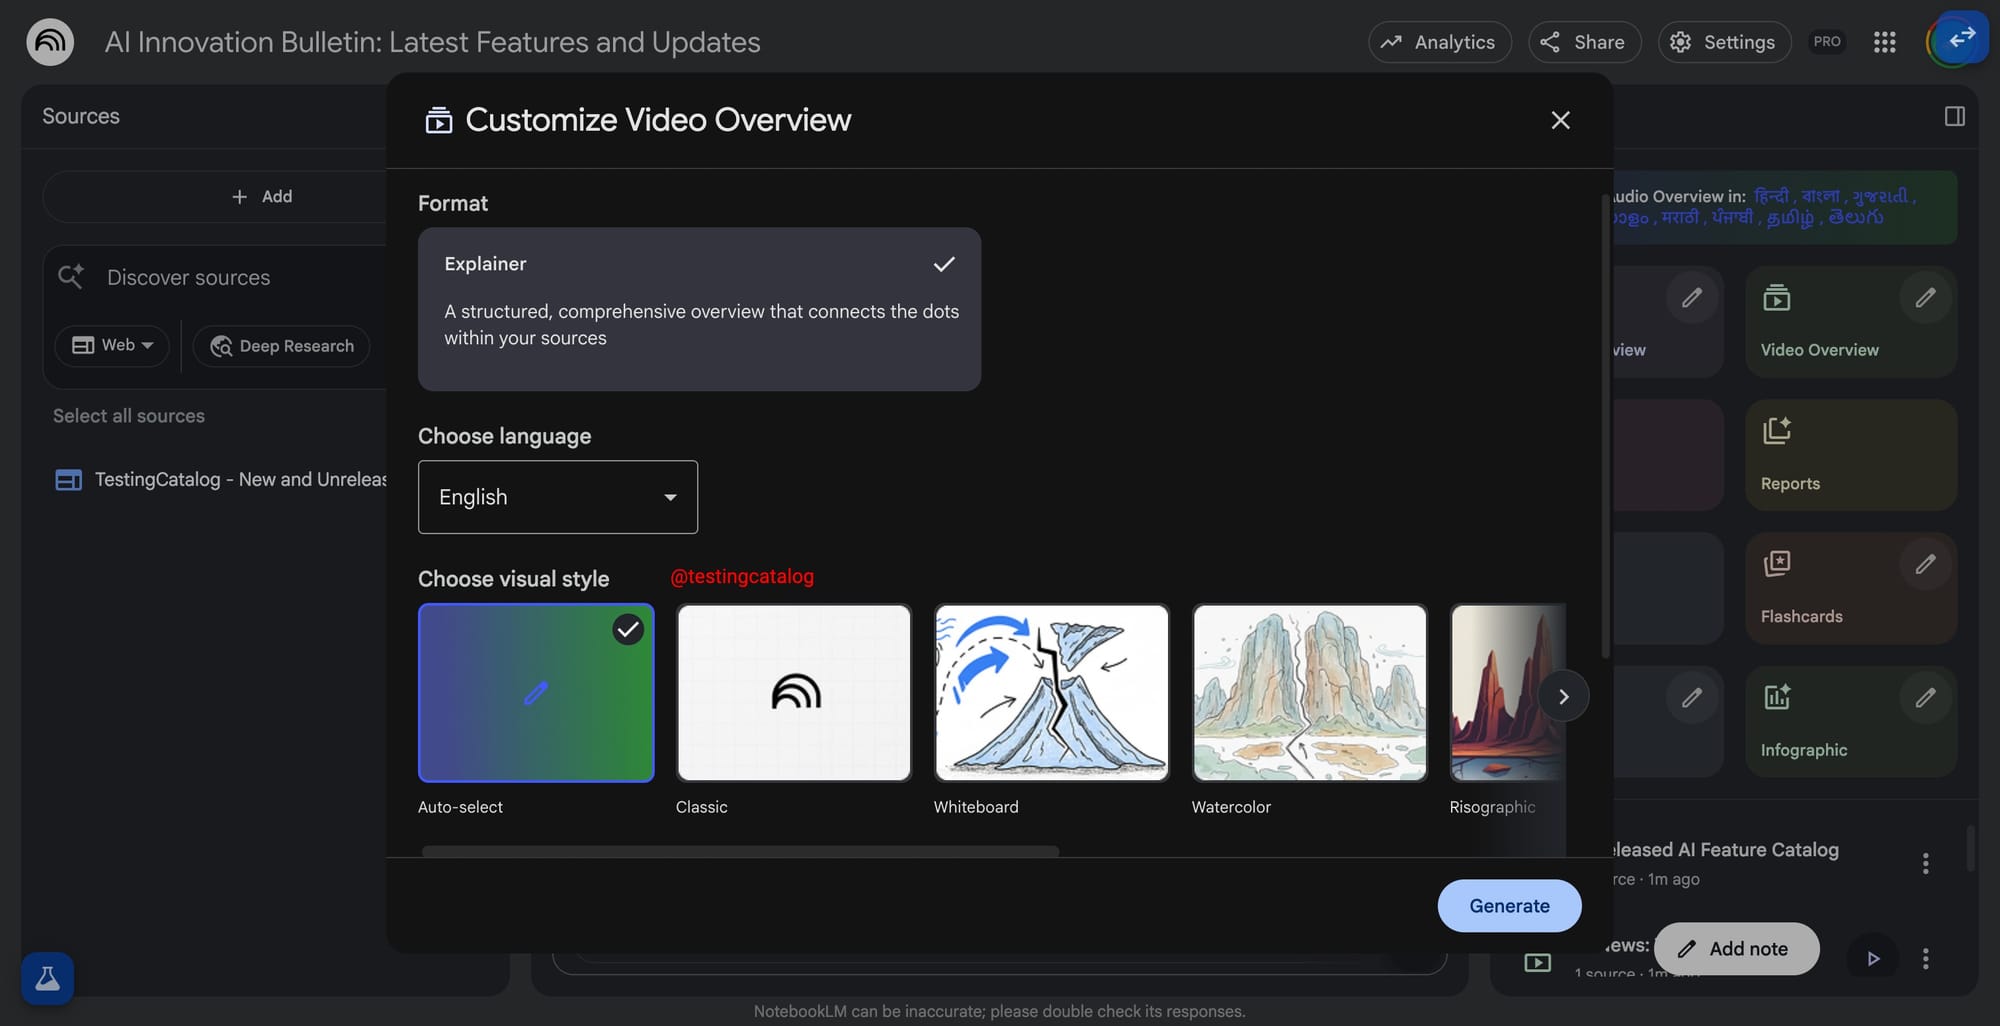Image resolution: width=2000 pixels, height=1026 pixels.
Task: Choose the Whiteboard visual style
Action: coord(1051,693)
